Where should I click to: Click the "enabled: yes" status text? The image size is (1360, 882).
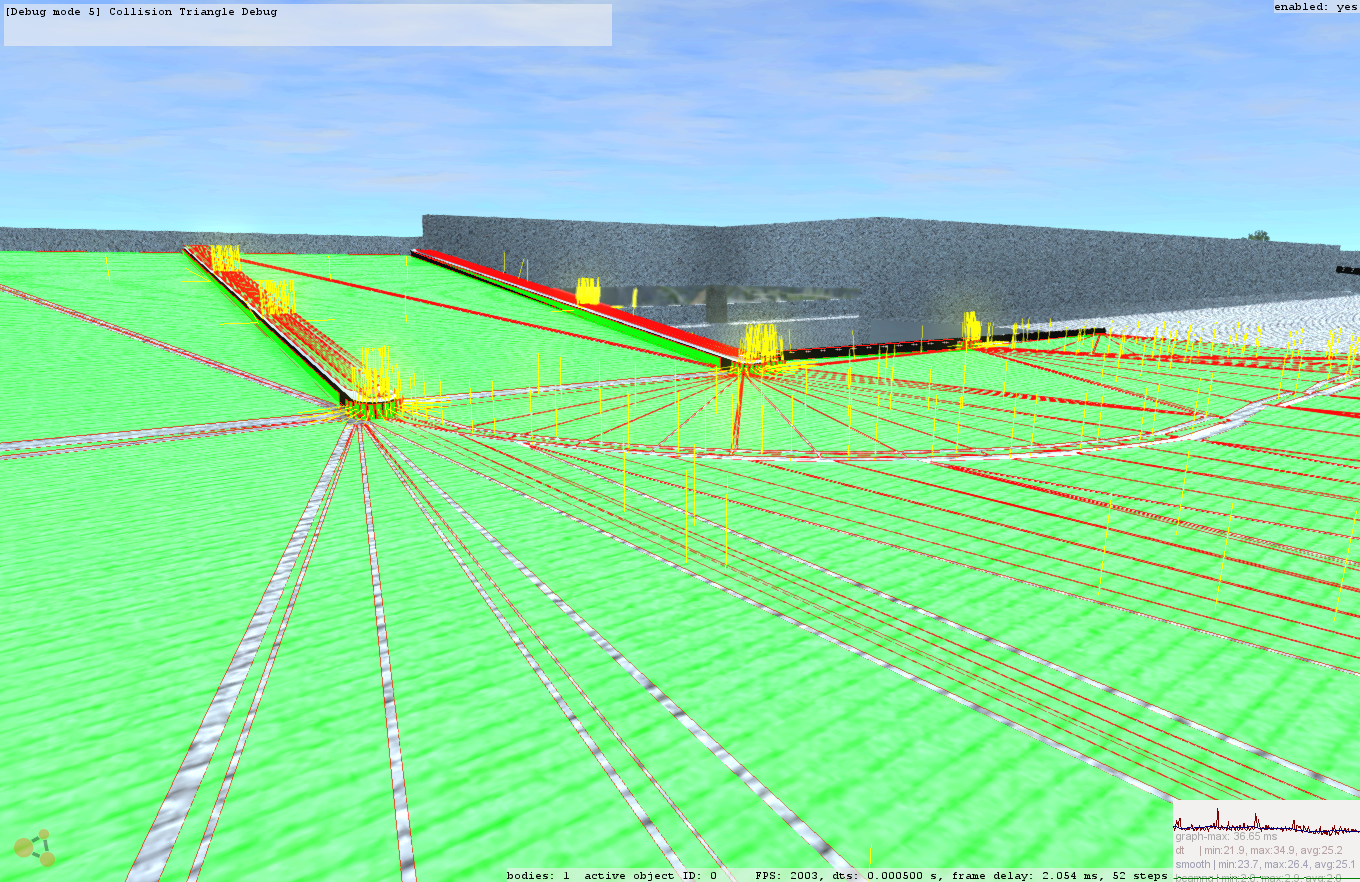1315,7
